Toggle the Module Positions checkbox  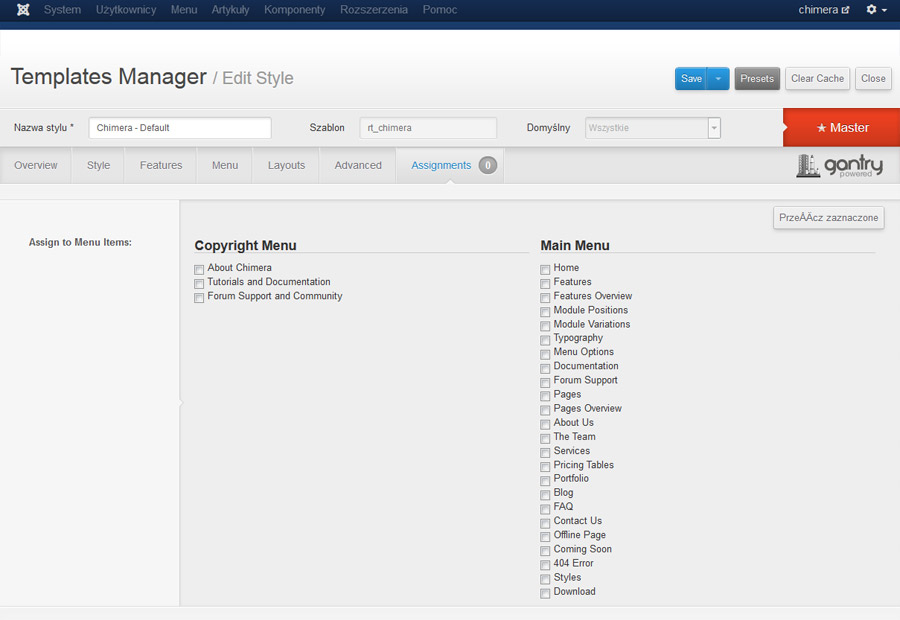pyautogui.click(x=545, y=312)
